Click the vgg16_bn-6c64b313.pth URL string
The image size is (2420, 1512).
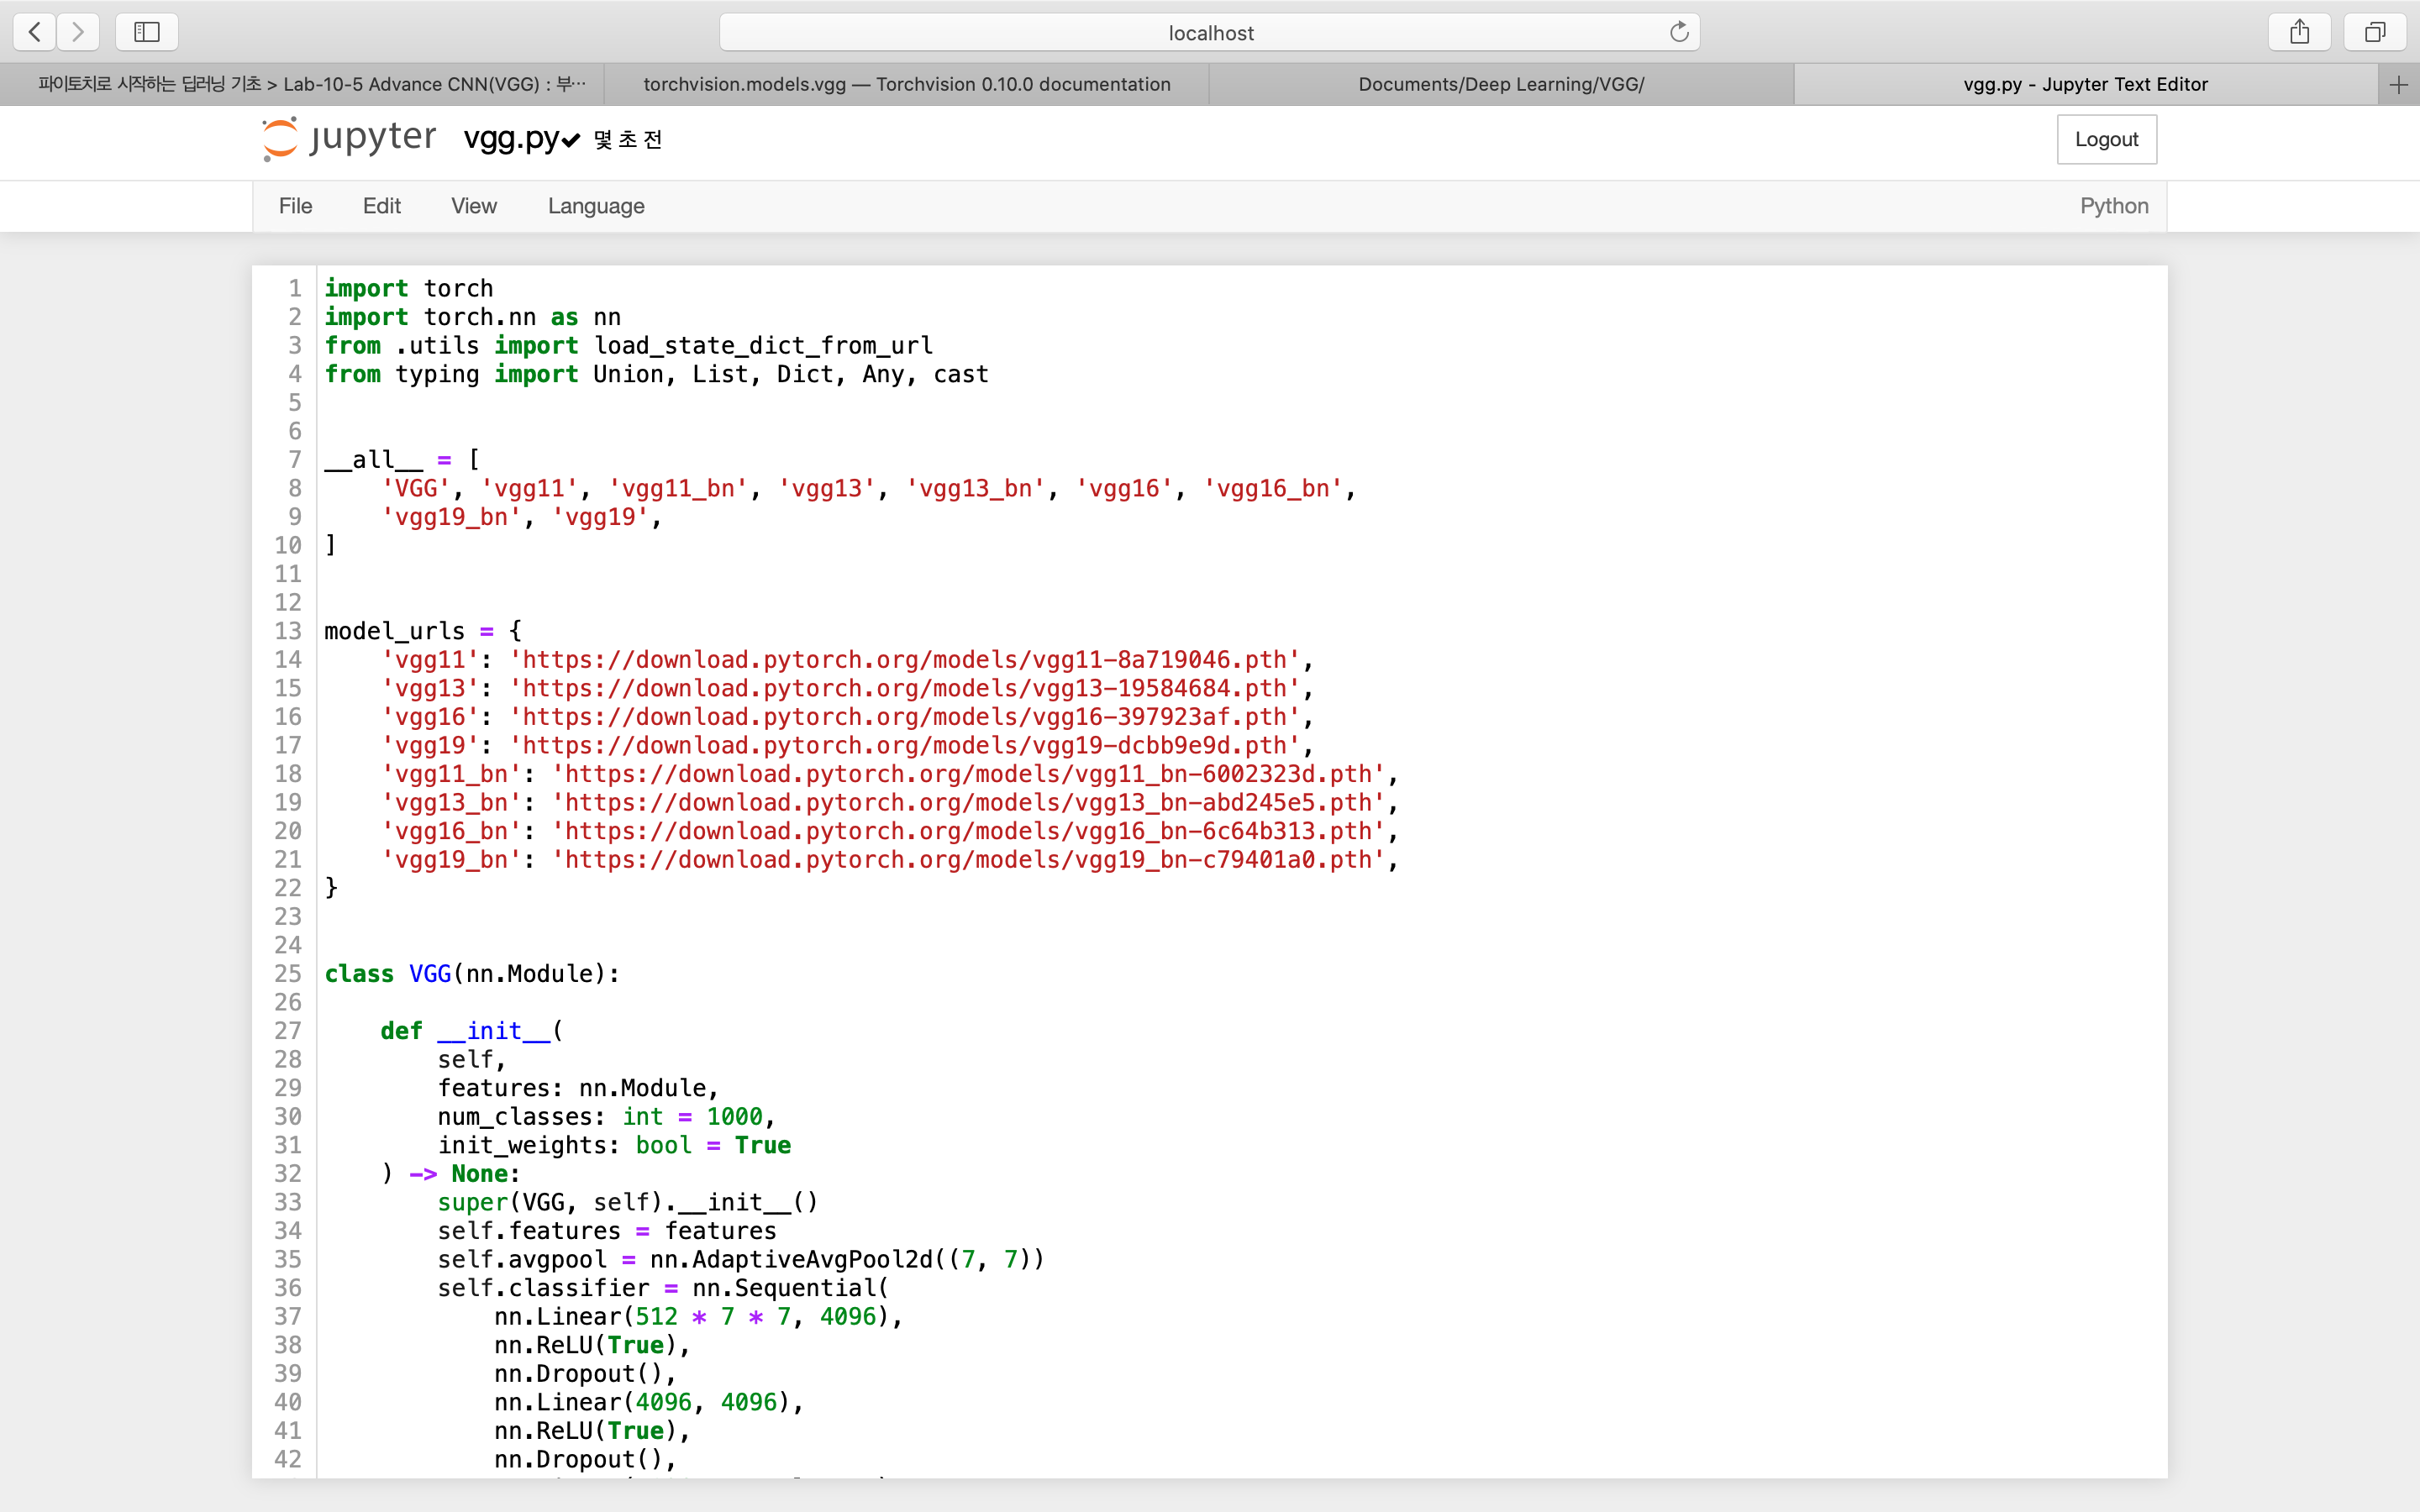969,831
